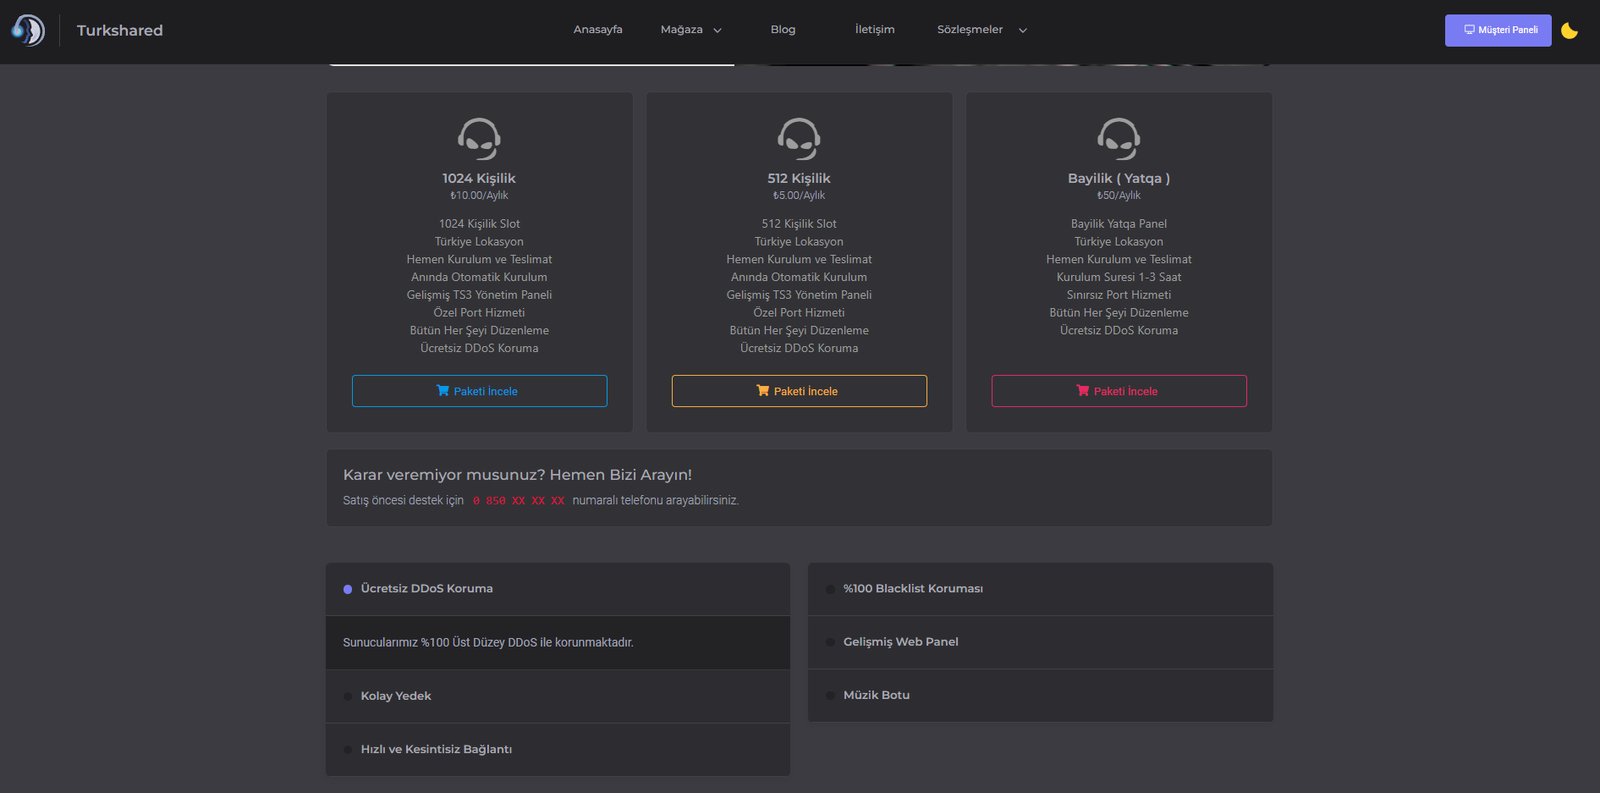Click the red support phone number
Viewport: 1600px width, 793px height.
pyautogui.click(x=518, y=501)
